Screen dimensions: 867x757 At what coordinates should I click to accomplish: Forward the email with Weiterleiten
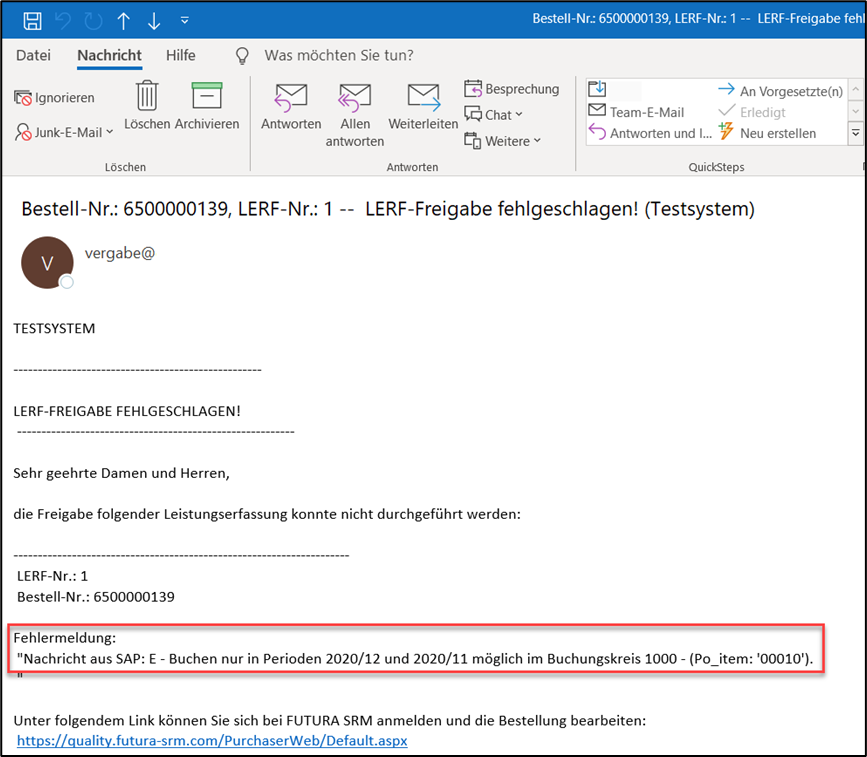pos(423,107)
